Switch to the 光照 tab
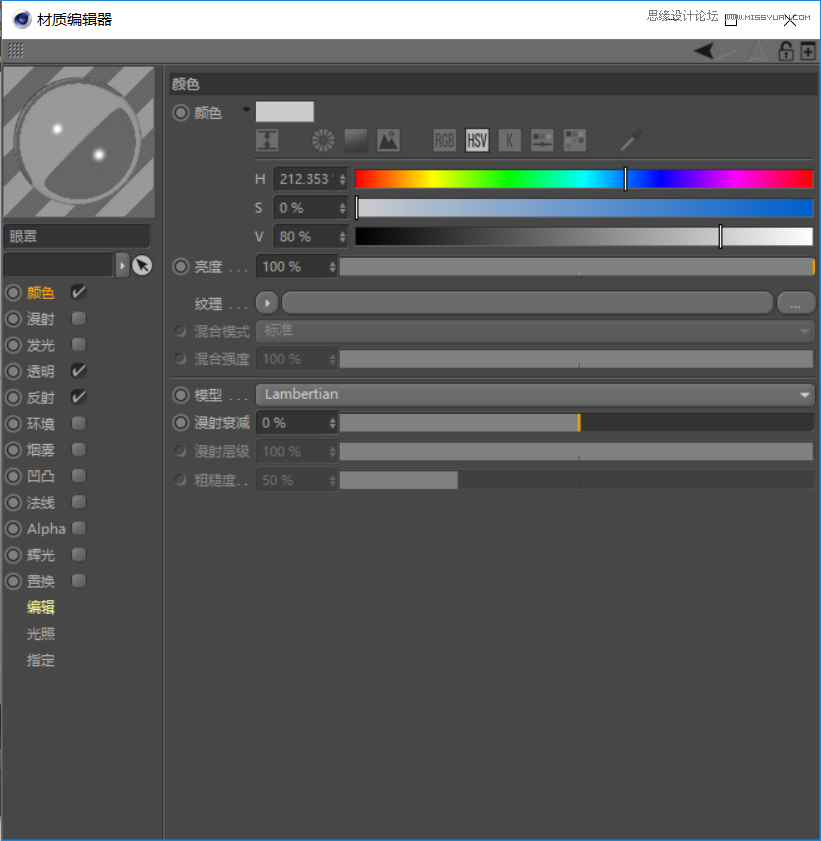Image resolution: width=821 pixels, height=841 pixels. (41, 633)
